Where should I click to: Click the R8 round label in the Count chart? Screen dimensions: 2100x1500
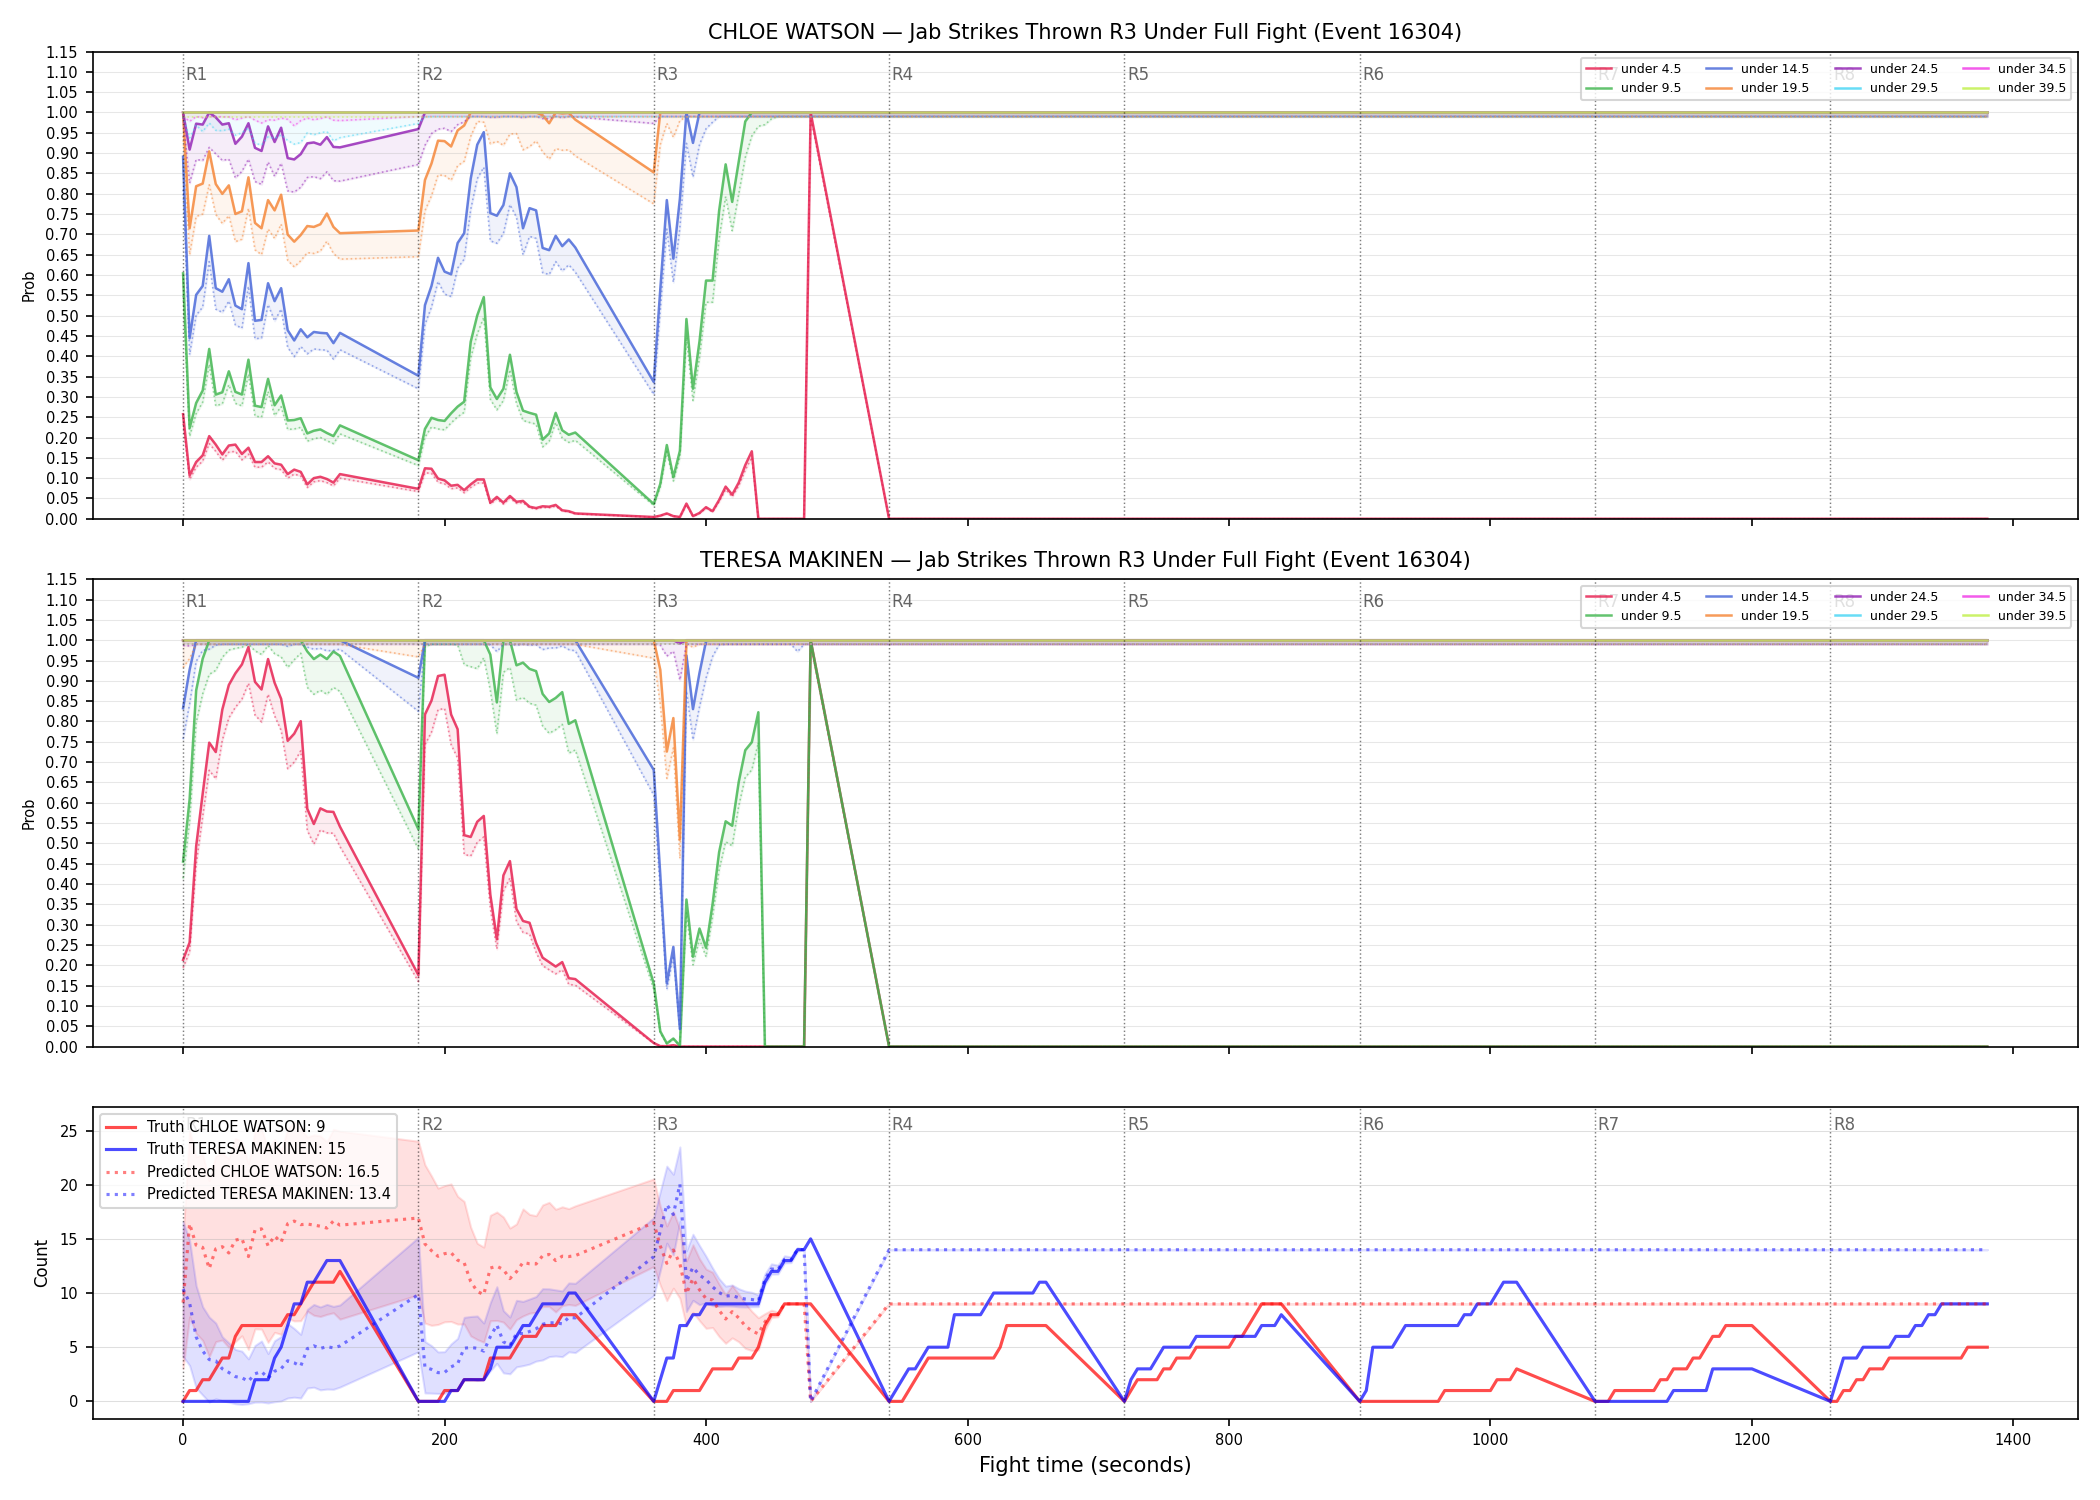pyautogui.click(x=1844, y=1124)
